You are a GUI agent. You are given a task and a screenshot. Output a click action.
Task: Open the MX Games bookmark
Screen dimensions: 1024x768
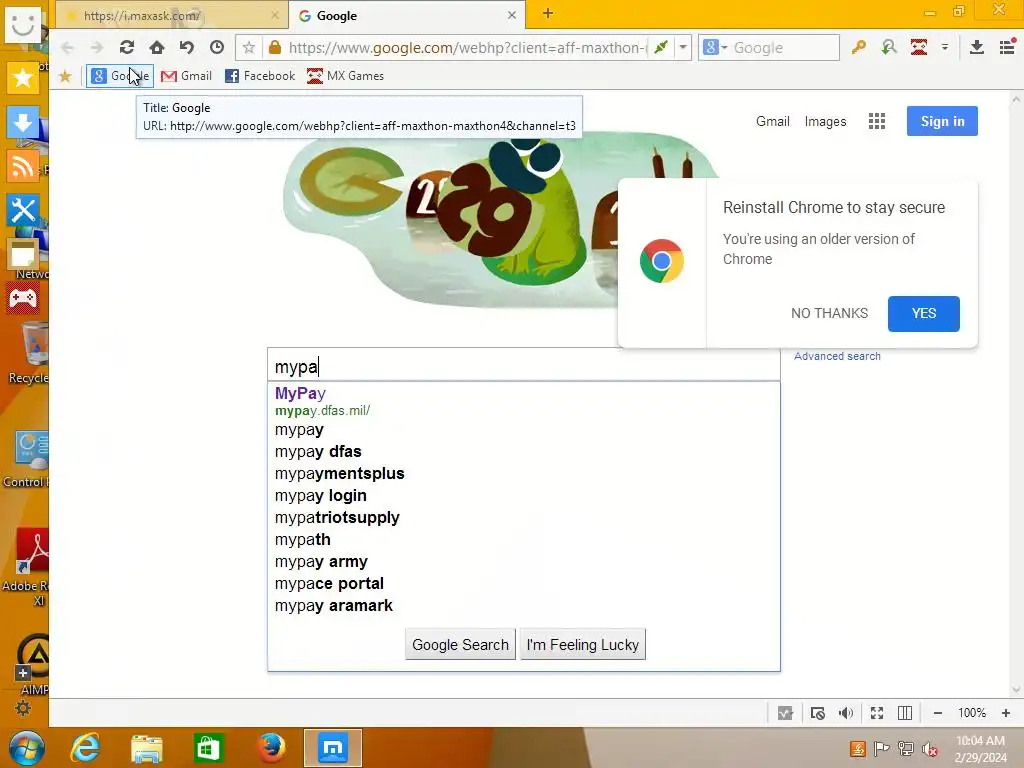[x=345, y=76]
